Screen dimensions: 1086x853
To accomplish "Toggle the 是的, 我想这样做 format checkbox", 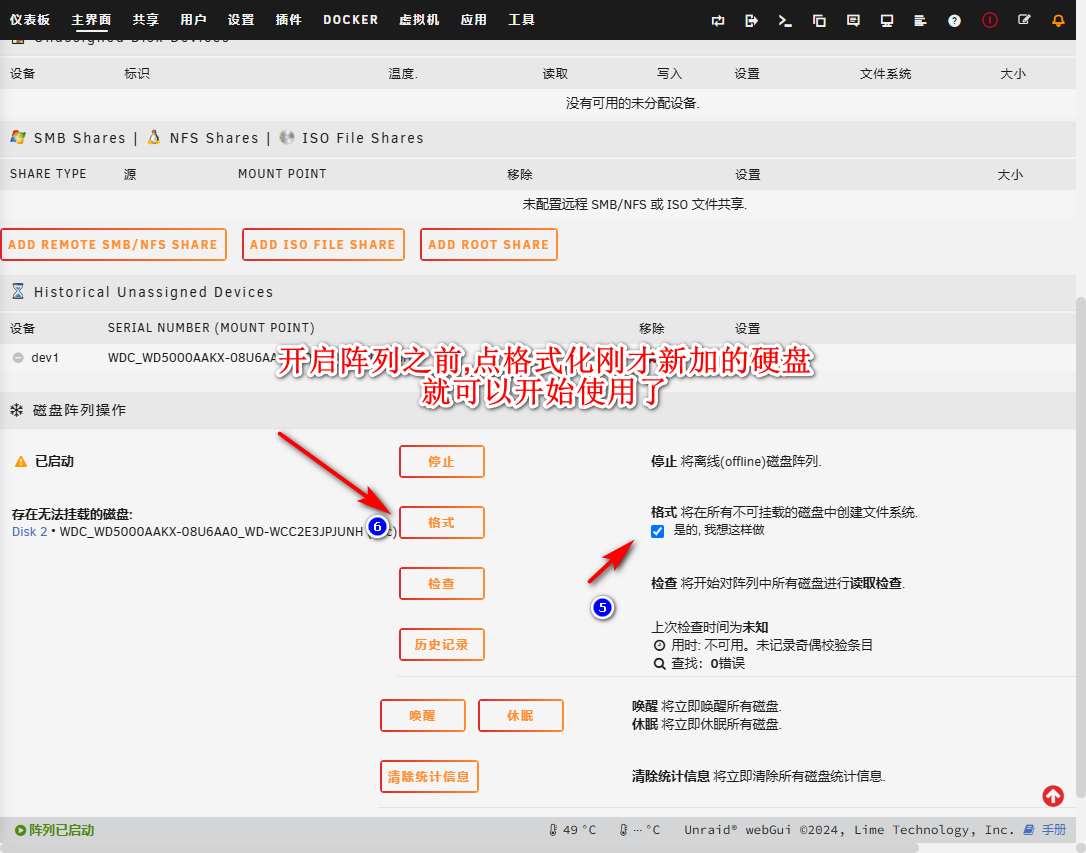I will 657,531.
